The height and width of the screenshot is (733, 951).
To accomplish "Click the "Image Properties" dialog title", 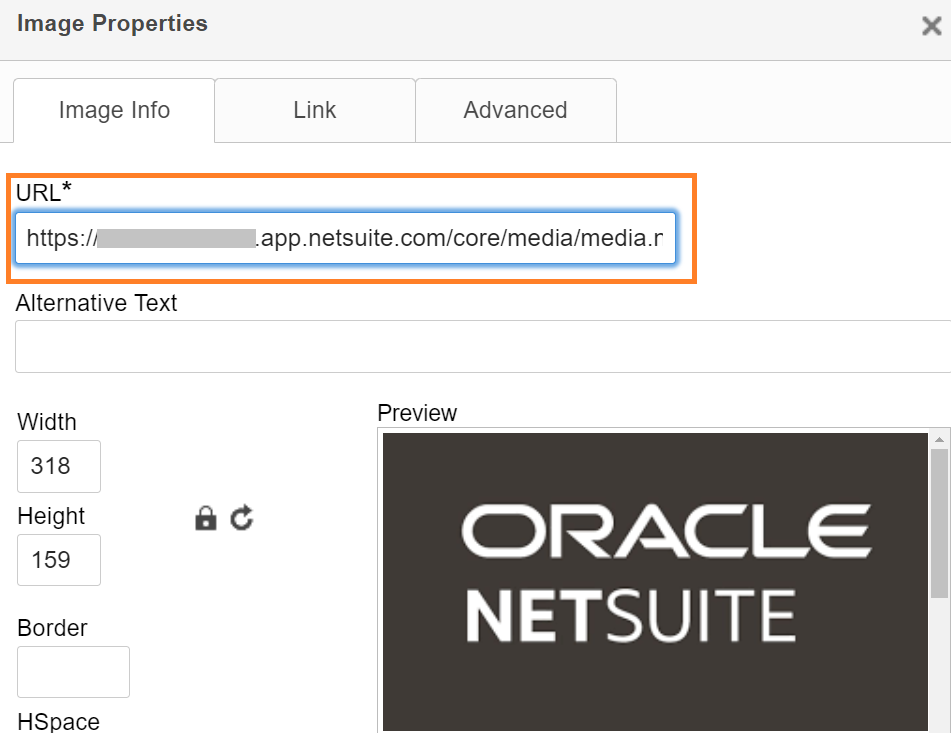I will (112, 23).
